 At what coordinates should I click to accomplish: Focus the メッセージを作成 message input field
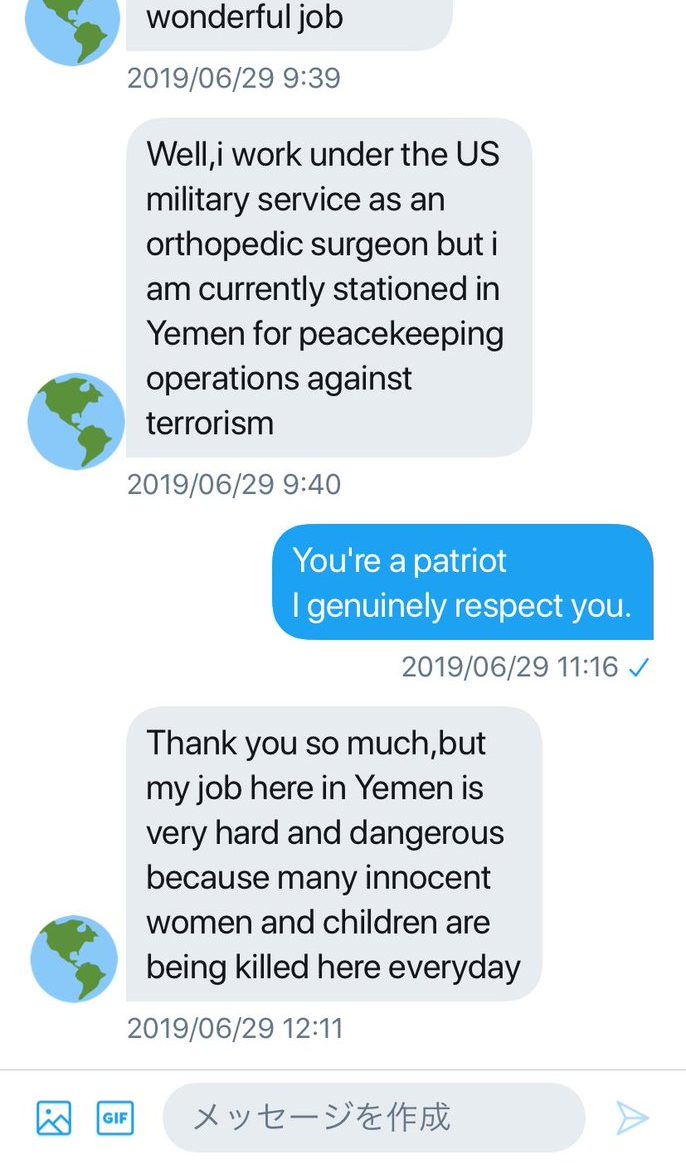[x=373, y=1117]
